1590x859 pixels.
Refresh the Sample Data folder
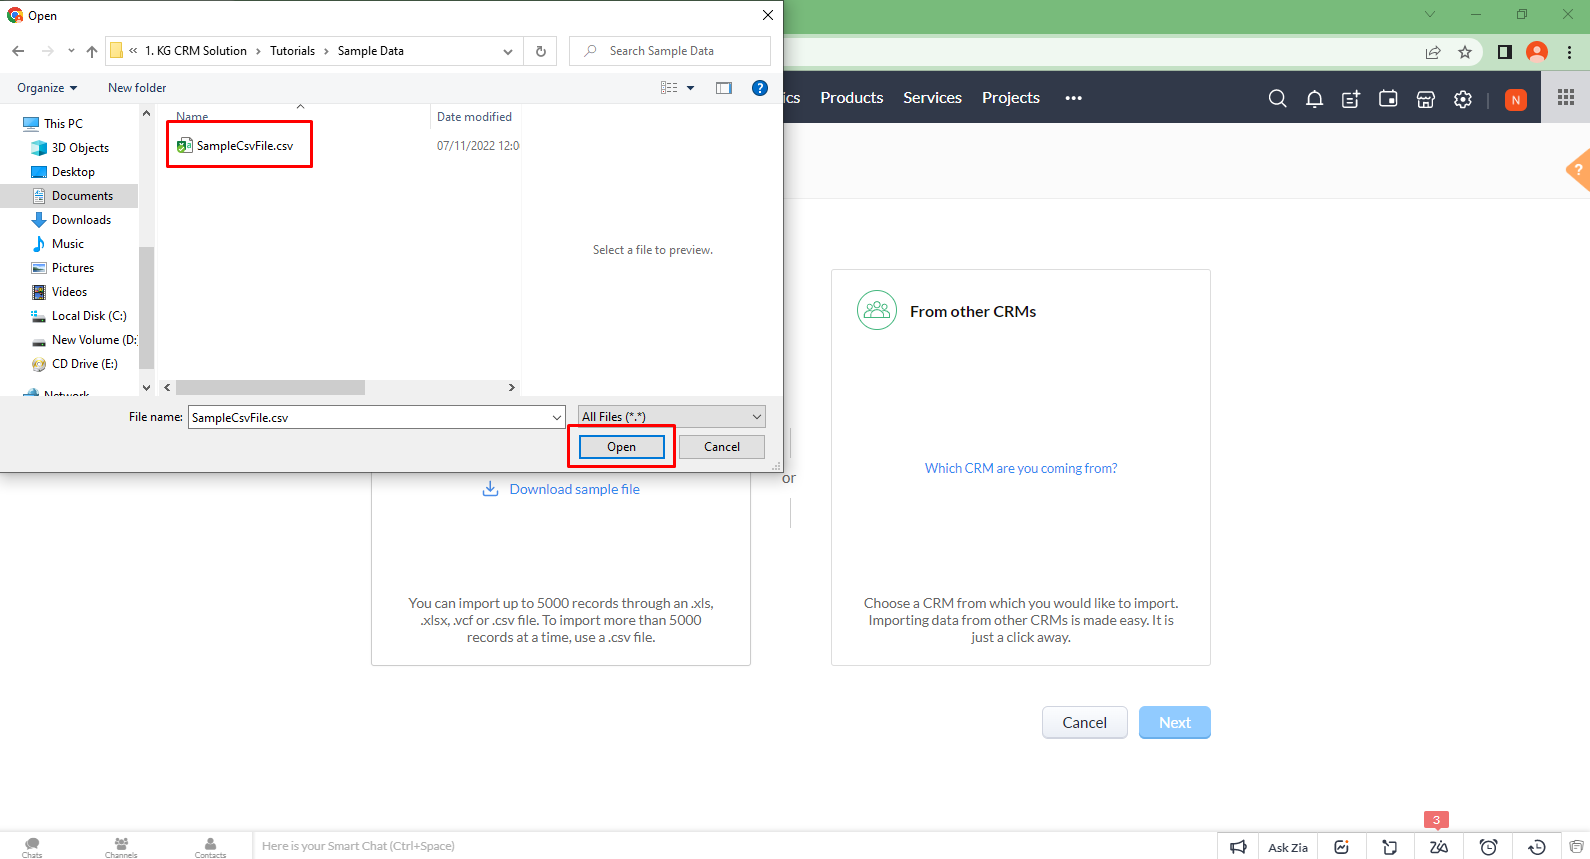[x=541, y=51]
